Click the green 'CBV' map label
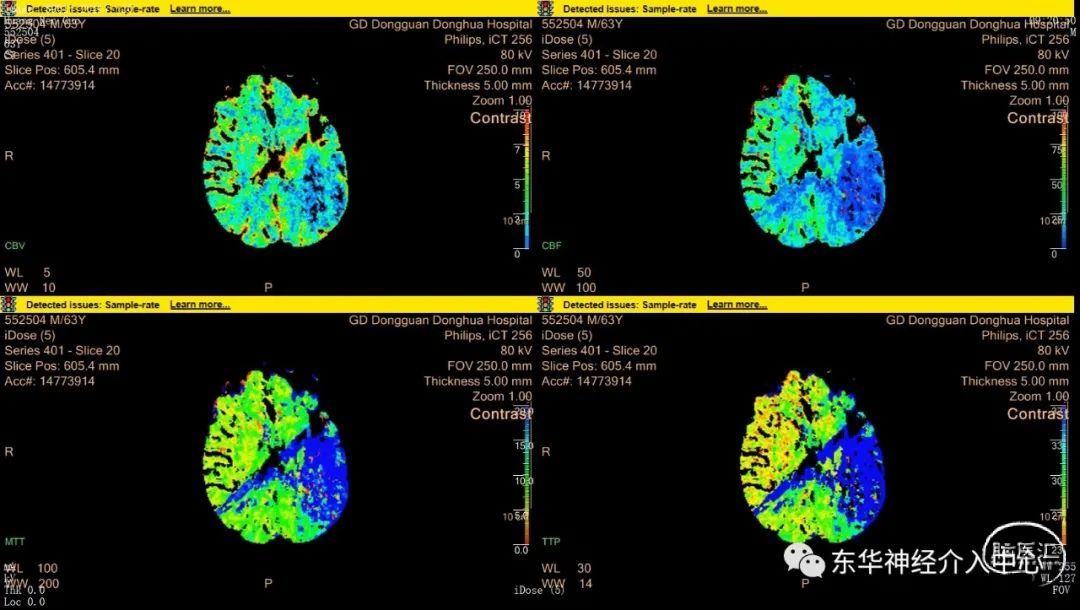Viewport: 1080px width, 610px height. pos(14,246)
